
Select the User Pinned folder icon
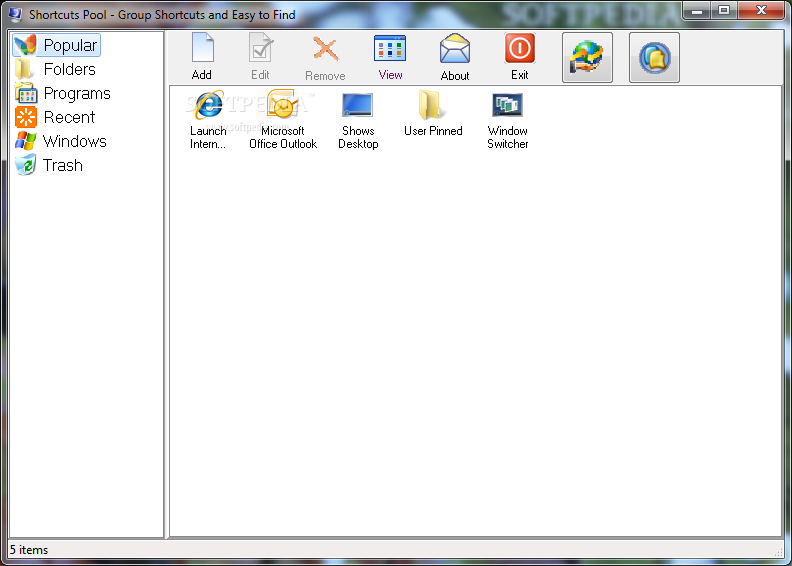click(431, 105)
